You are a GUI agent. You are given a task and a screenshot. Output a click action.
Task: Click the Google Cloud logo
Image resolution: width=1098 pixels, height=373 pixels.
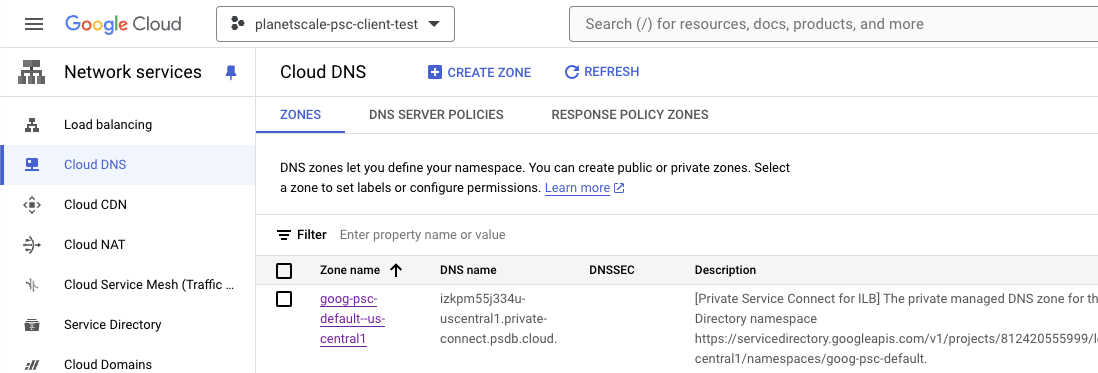click(x=123, y=24)
